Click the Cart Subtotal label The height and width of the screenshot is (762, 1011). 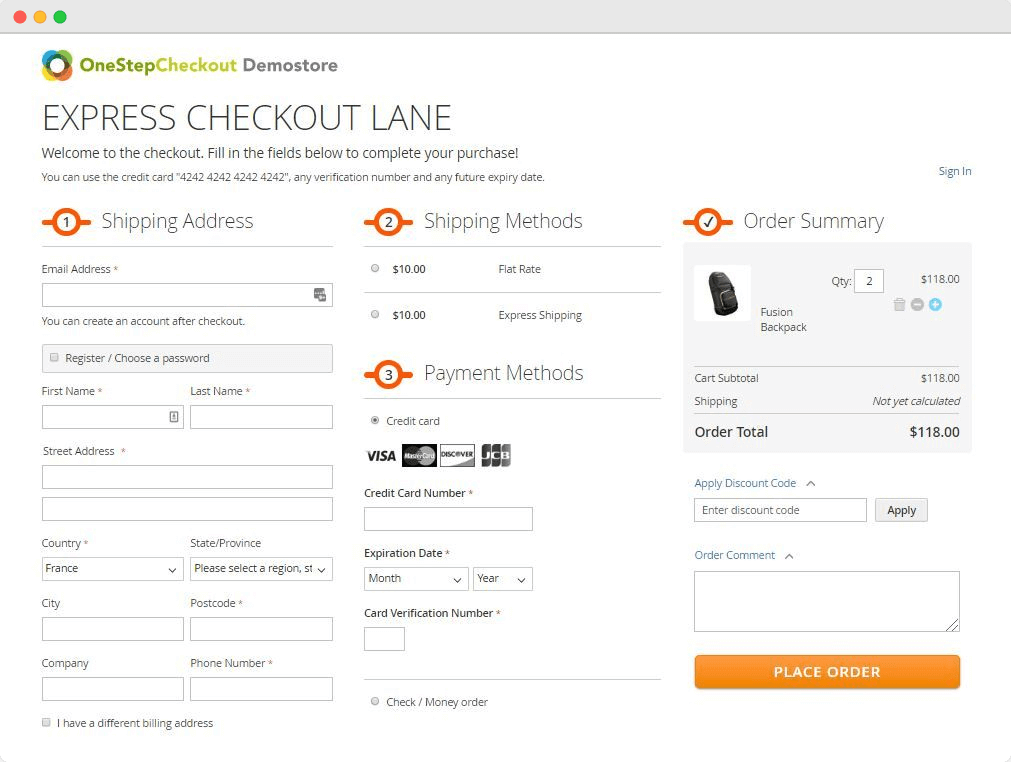point(726,378)
